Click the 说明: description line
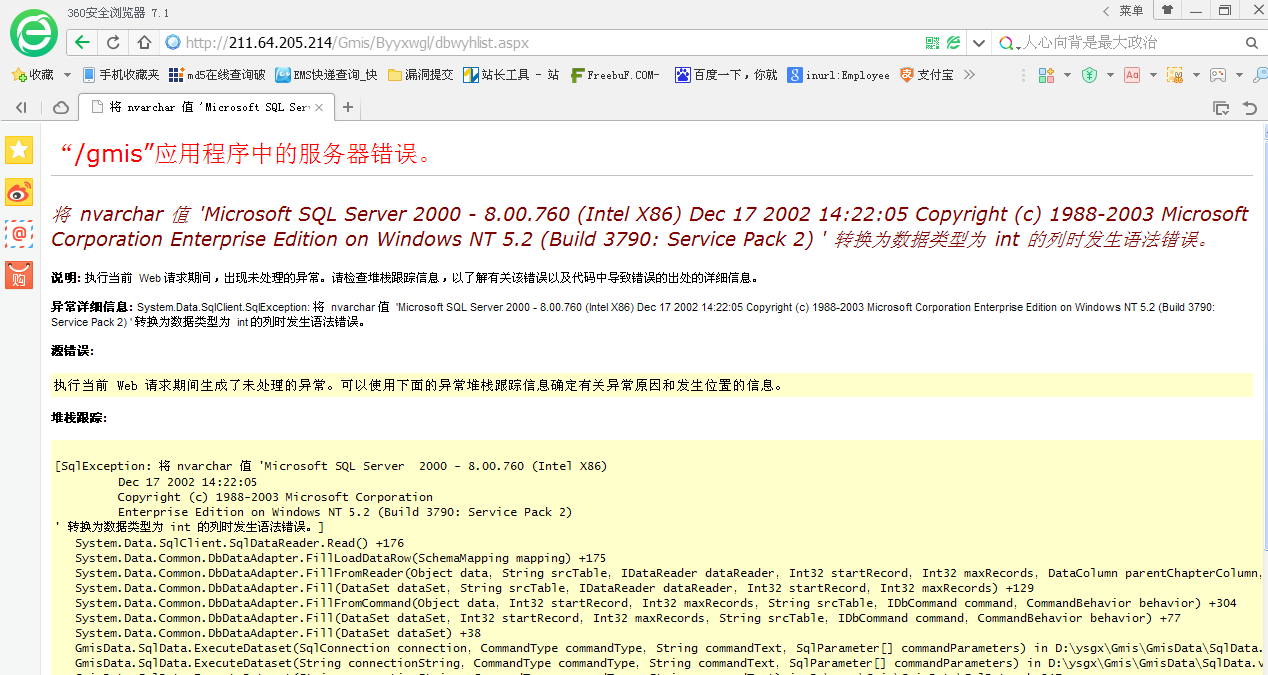This screenshot has width=1268, height=675. [x=405, y=278]
